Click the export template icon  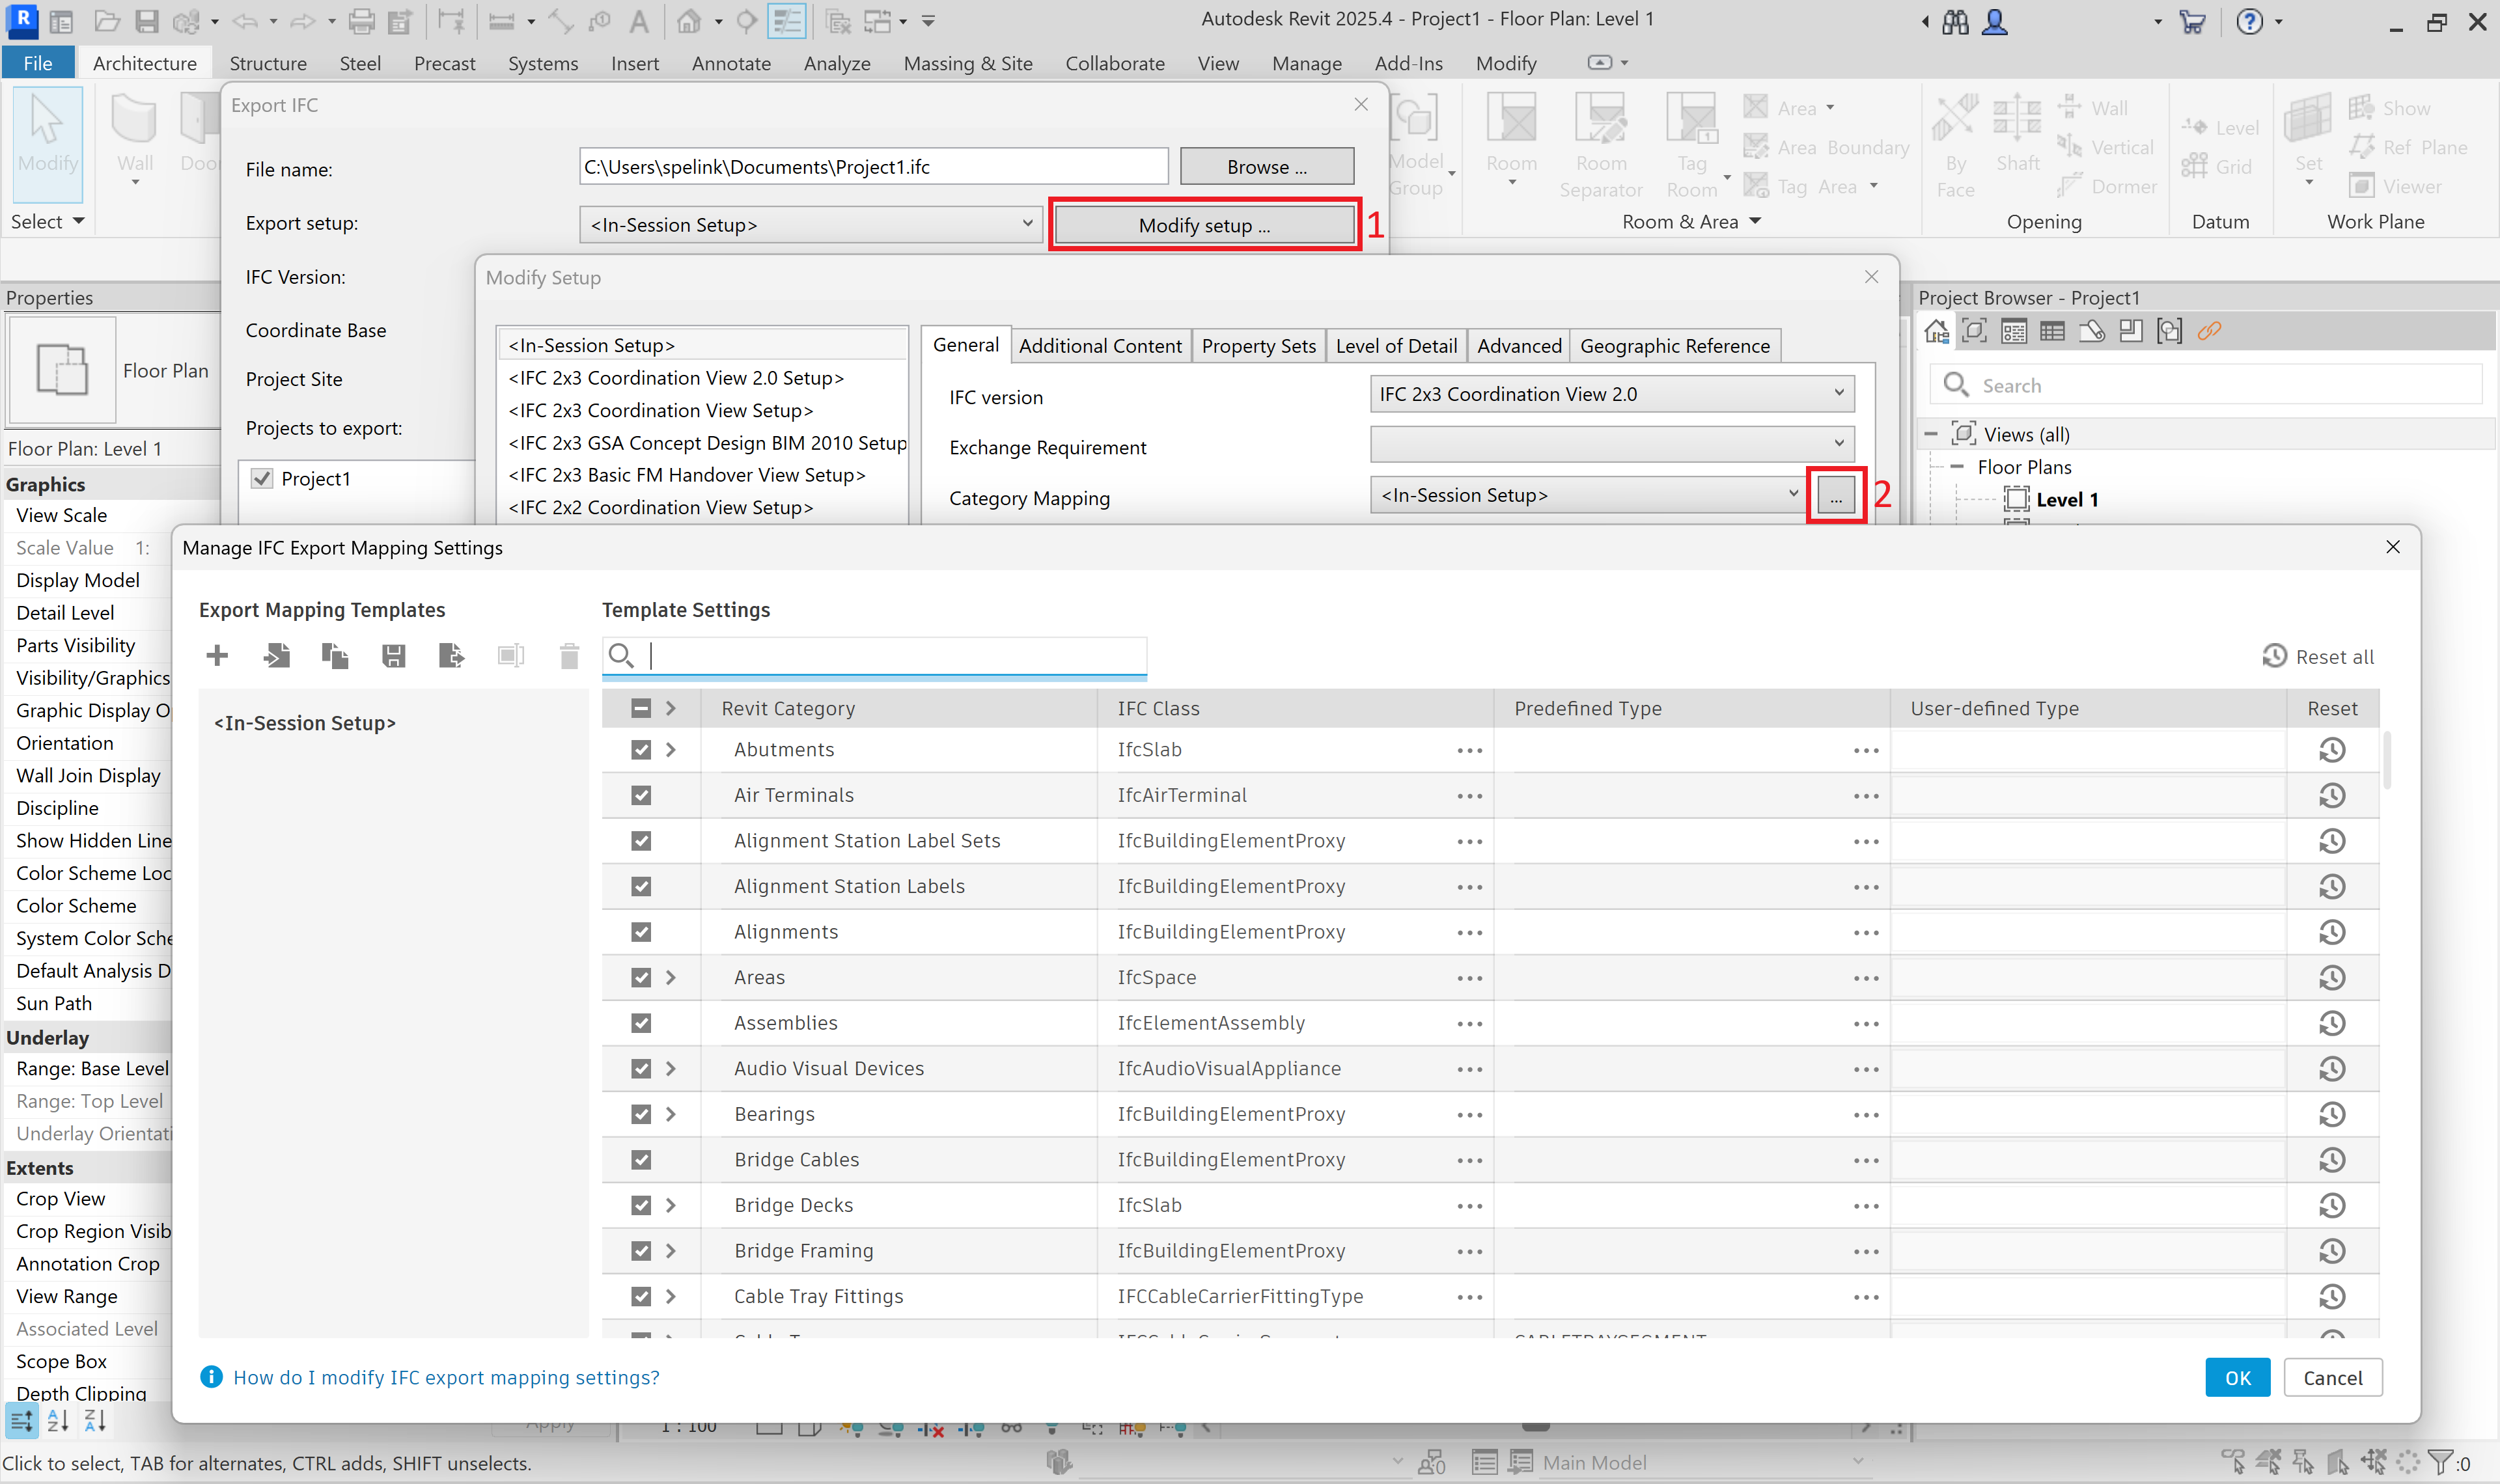pyautogui.click(x=452, y=656)
